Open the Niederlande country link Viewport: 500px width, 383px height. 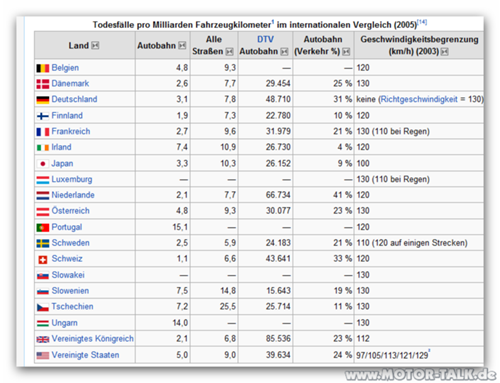coord(73,195)
